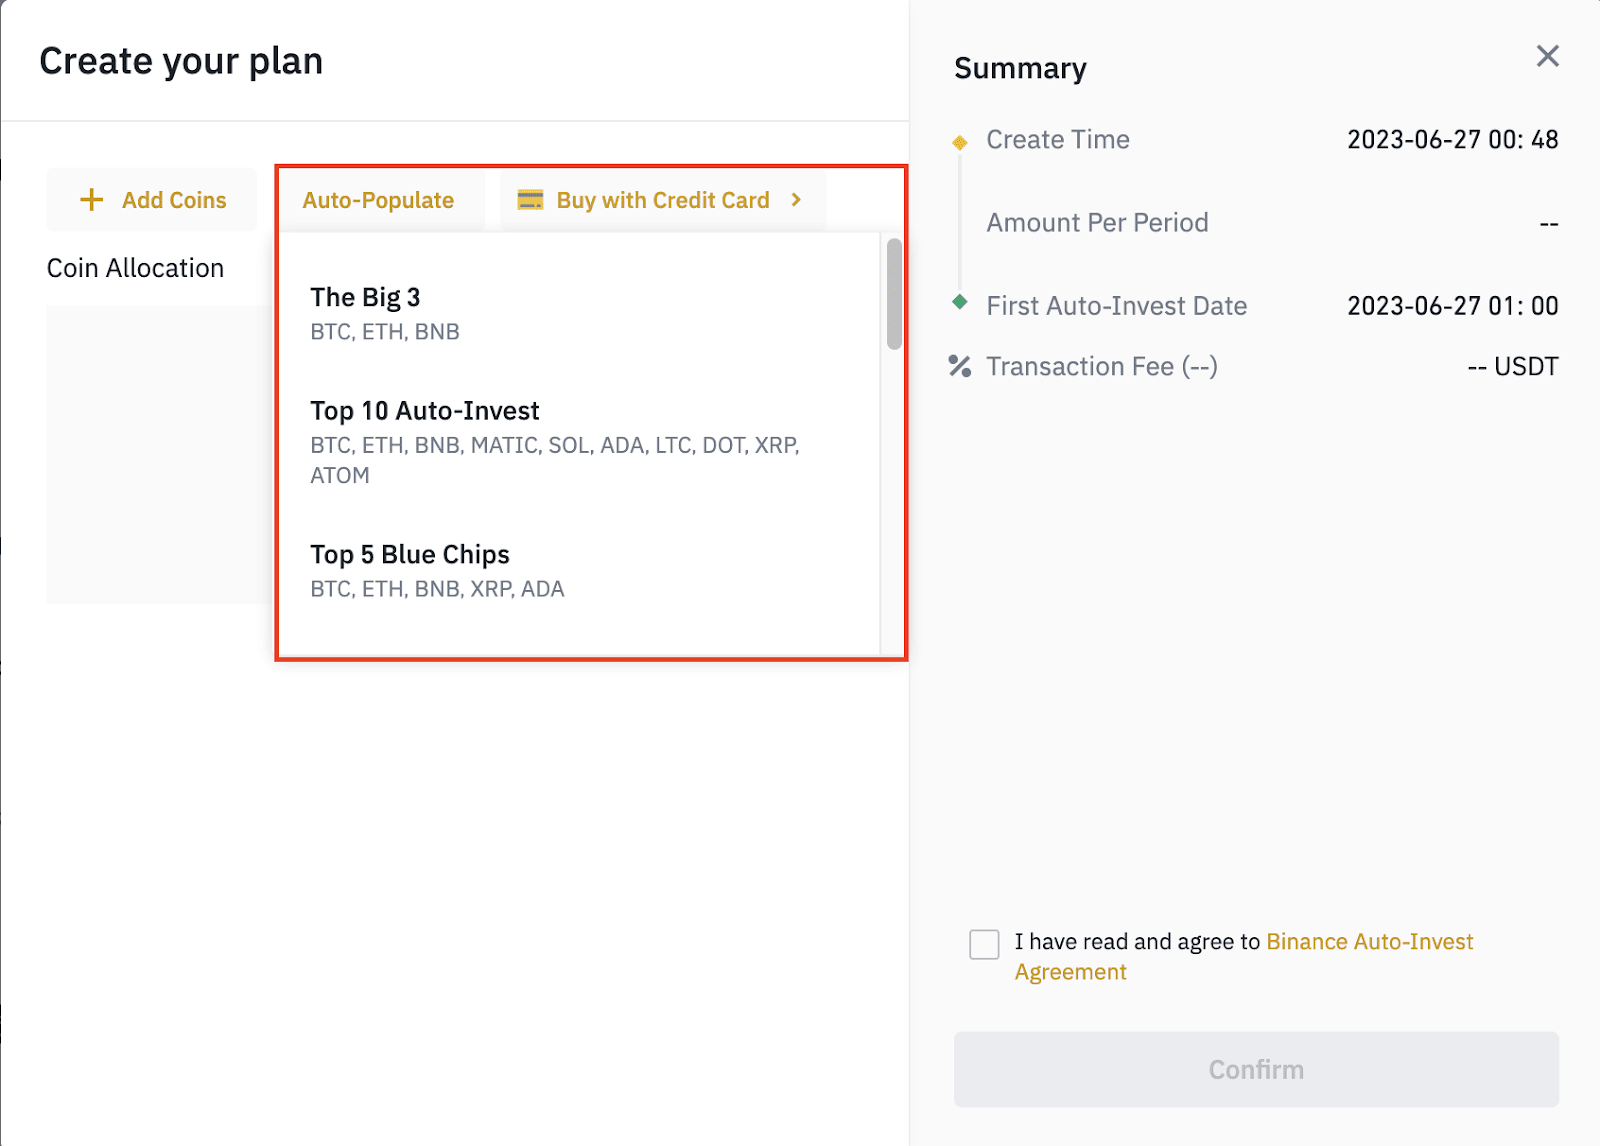Click the First Auto-Invest Date value
Image resolution: width=1600 pixels, height=1146 pixels.
coord(1452,306)
